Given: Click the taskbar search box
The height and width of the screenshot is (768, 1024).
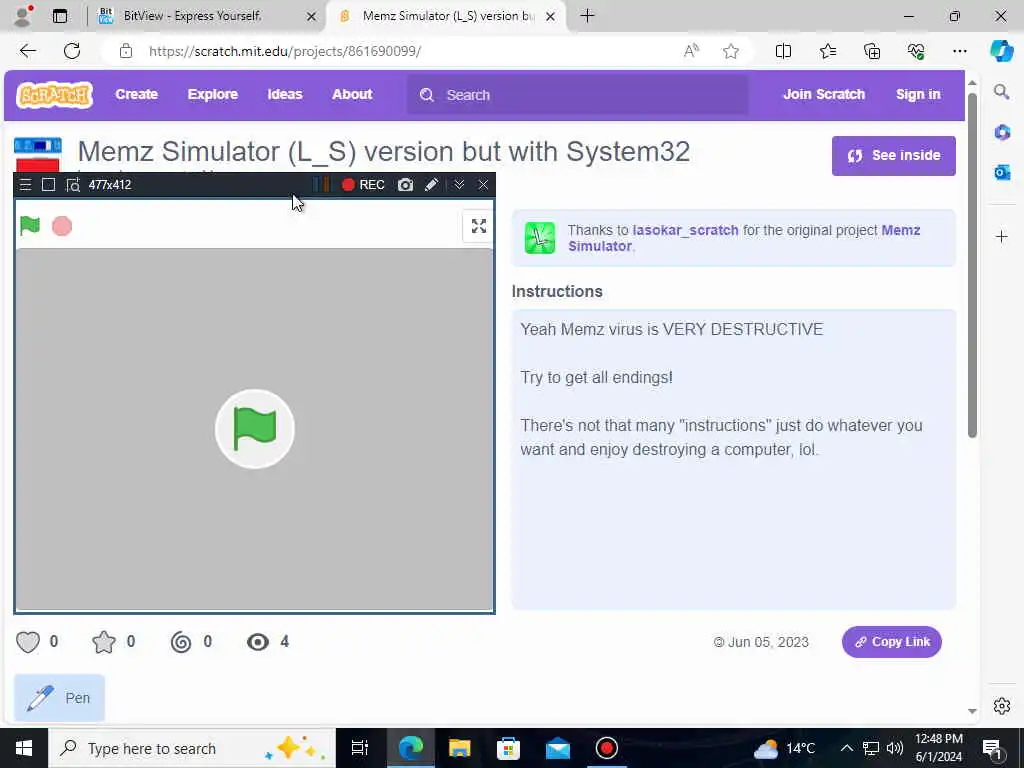Looking at the screenshot, I should click(192, 748).
